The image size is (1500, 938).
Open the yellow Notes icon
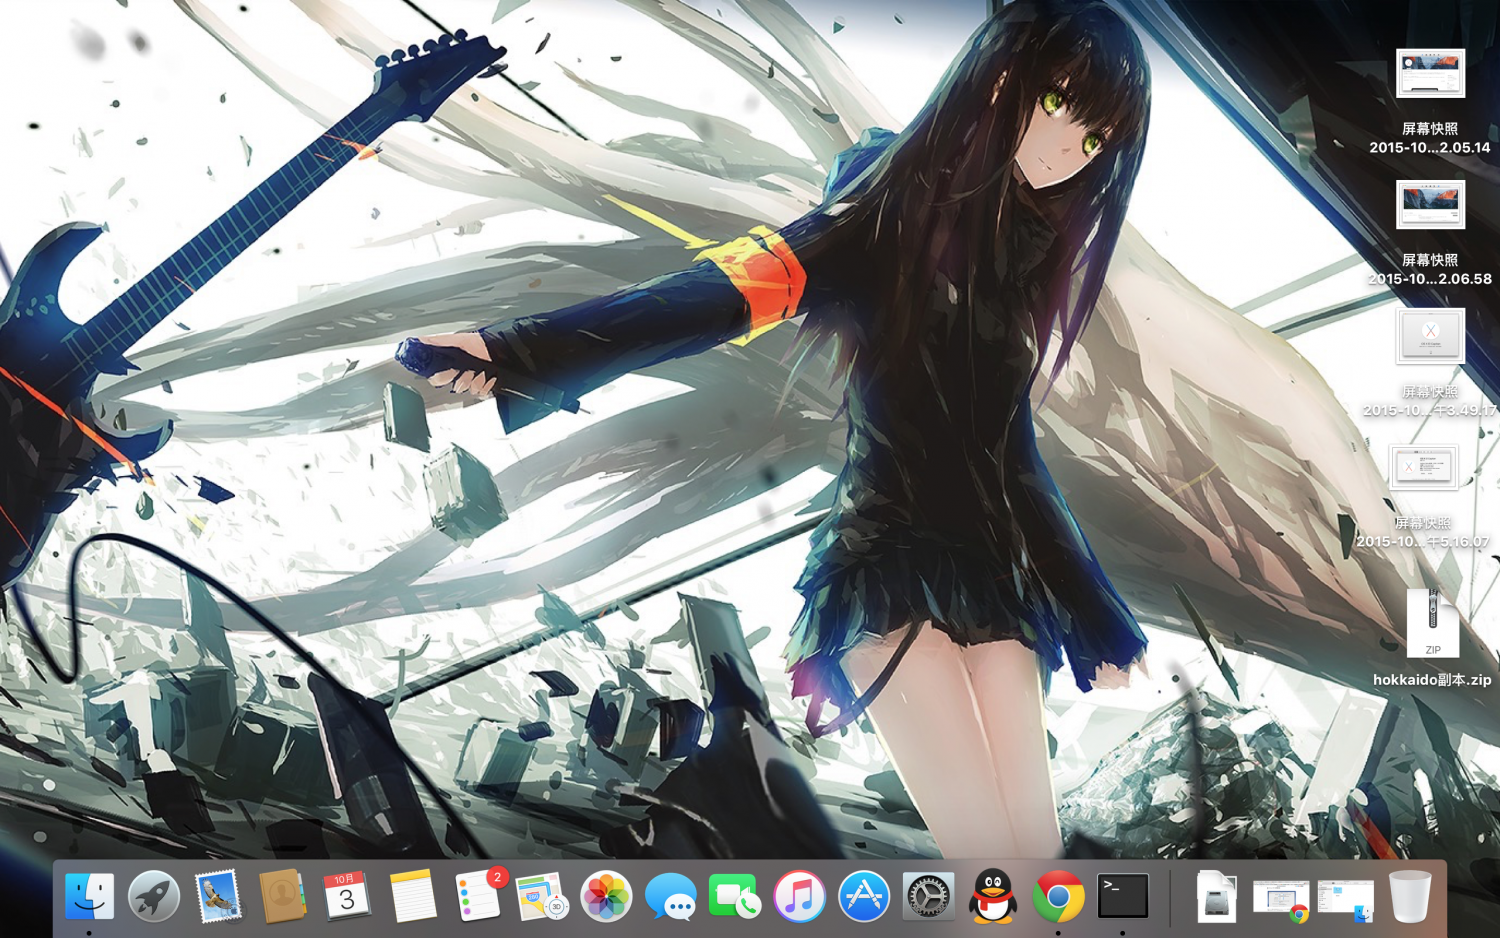[x=412, y=896]
